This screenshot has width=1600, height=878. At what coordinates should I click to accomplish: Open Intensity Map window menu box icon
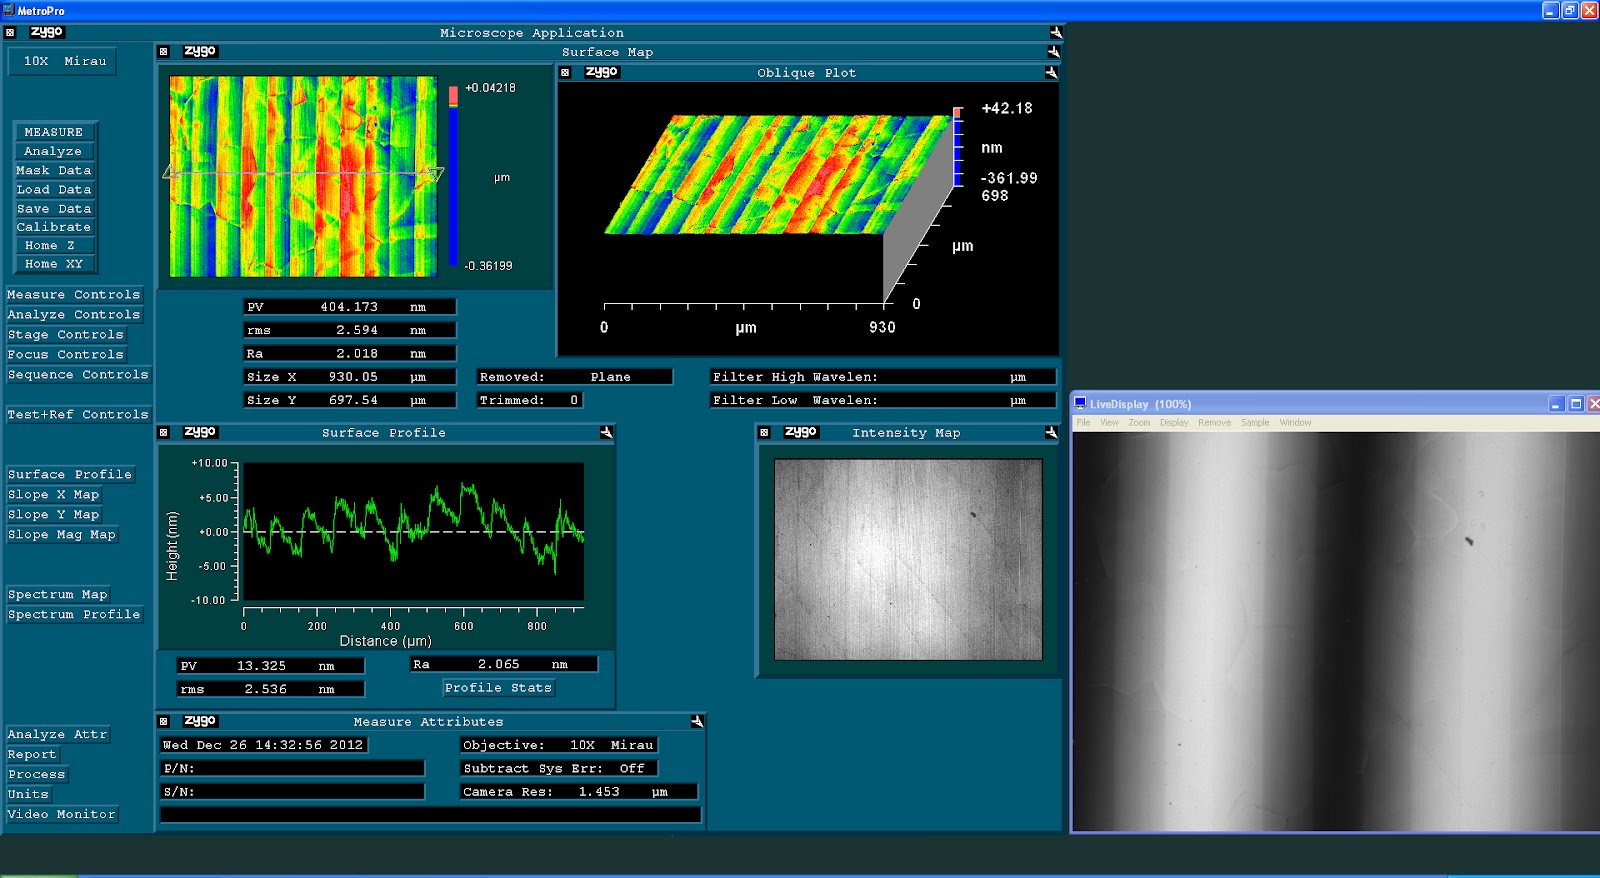coord(764,432)
